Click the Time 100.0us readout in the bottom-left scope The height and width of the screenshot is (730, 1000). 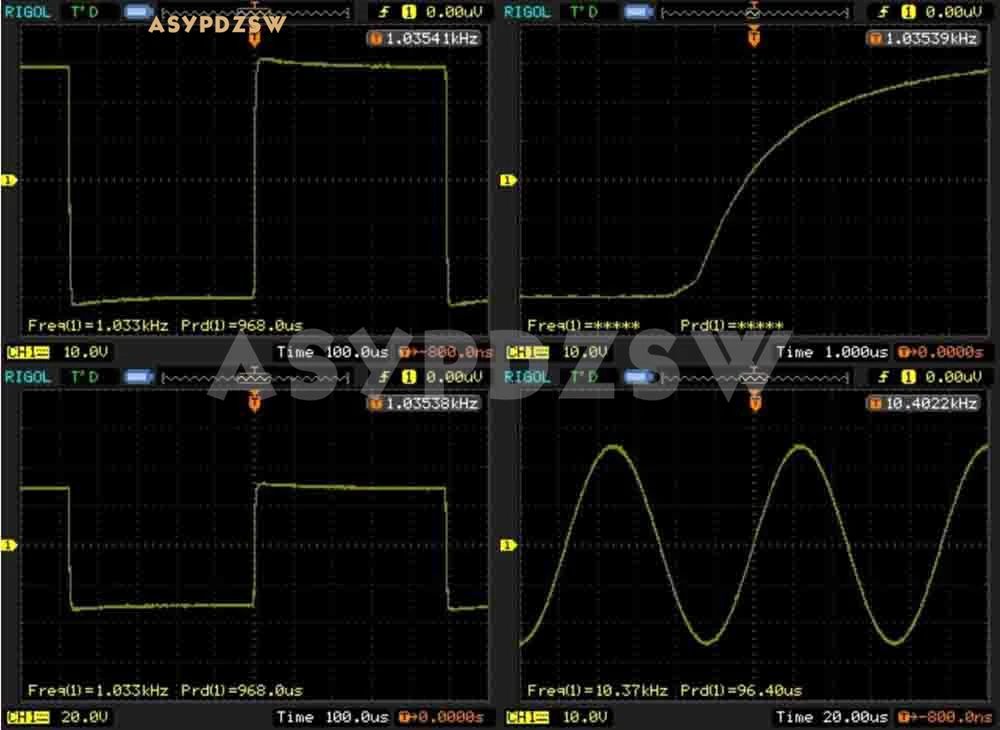(x=332, y=717)
